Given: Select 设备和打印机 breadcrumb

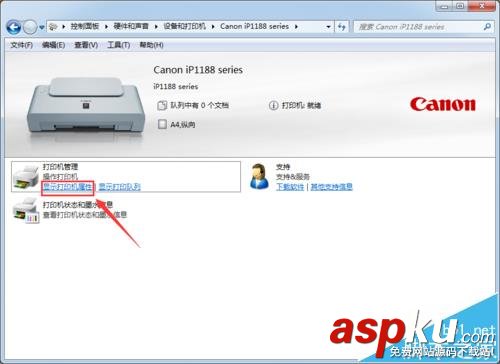Looking at the screenshot, I should coord(184,26).
